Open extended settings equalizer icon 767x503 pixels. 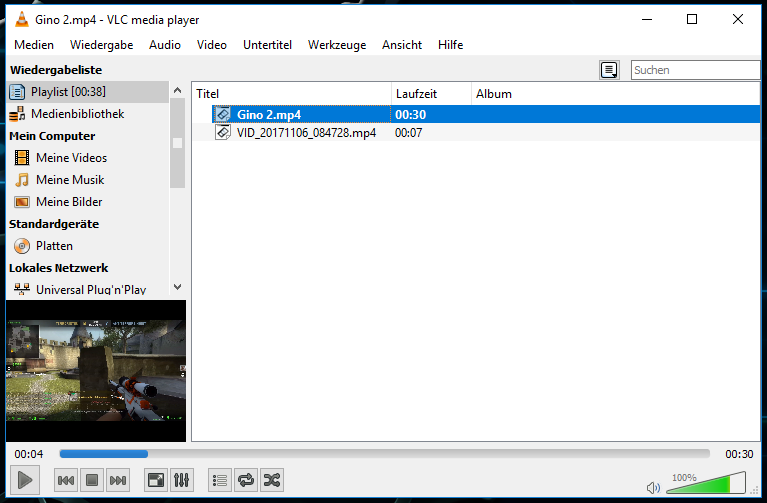point(181,480)
